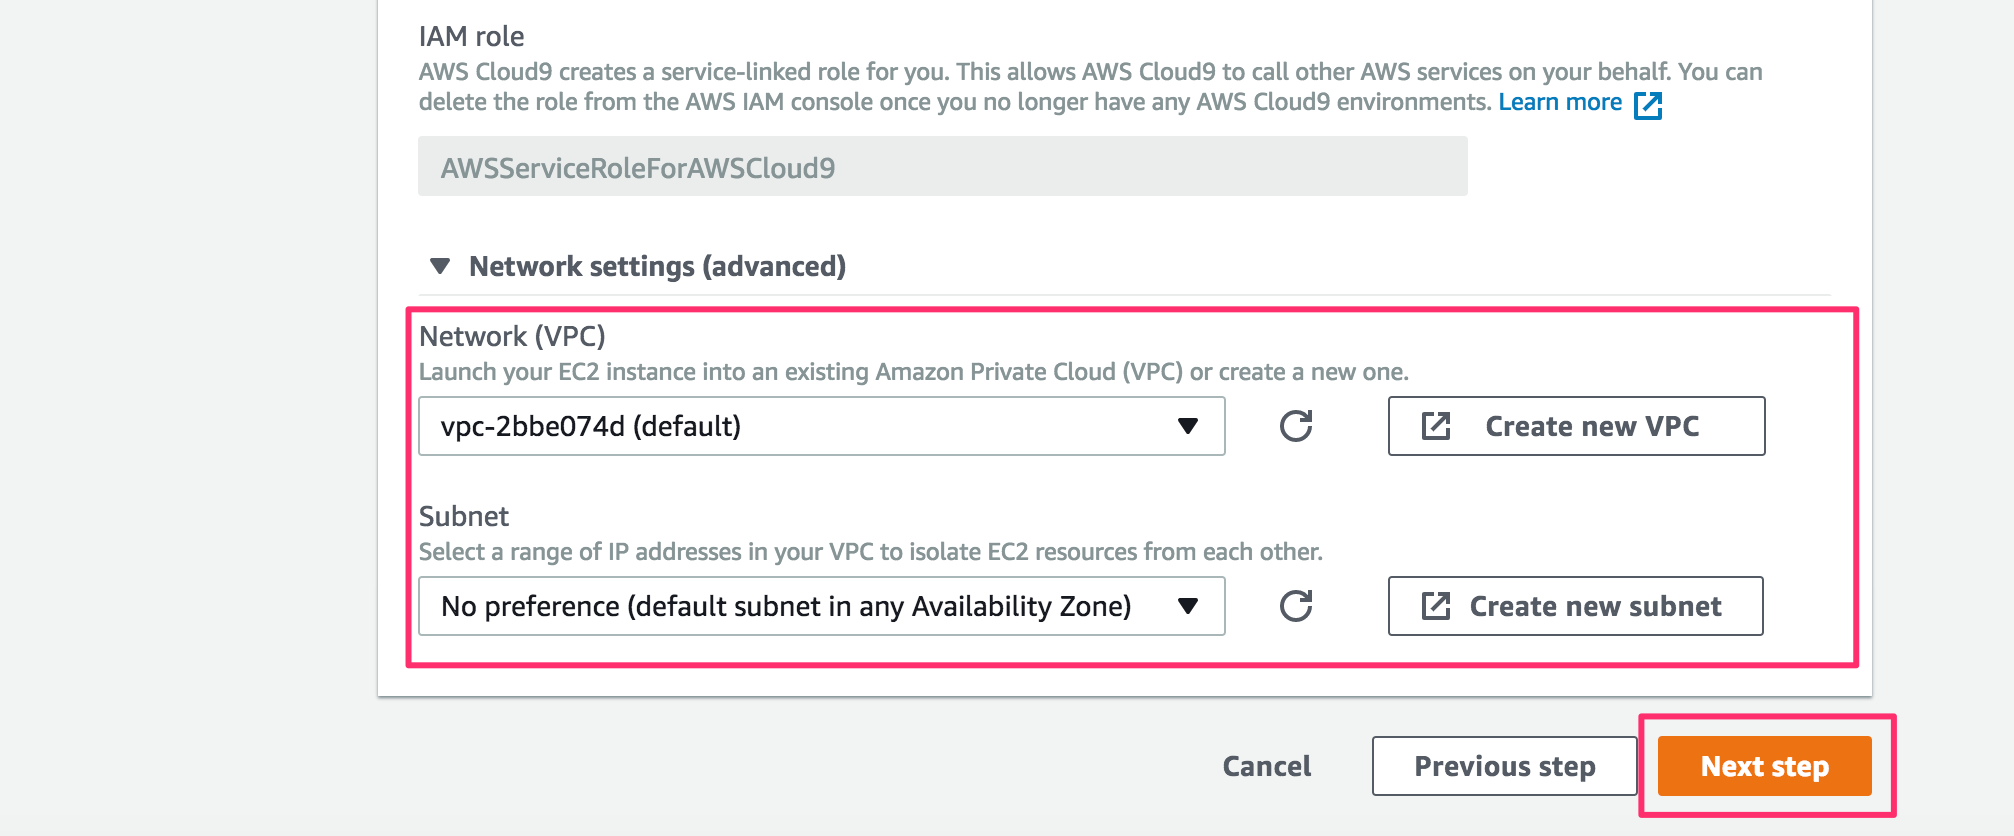Click the Create new VPC button

click(1577, 426)
